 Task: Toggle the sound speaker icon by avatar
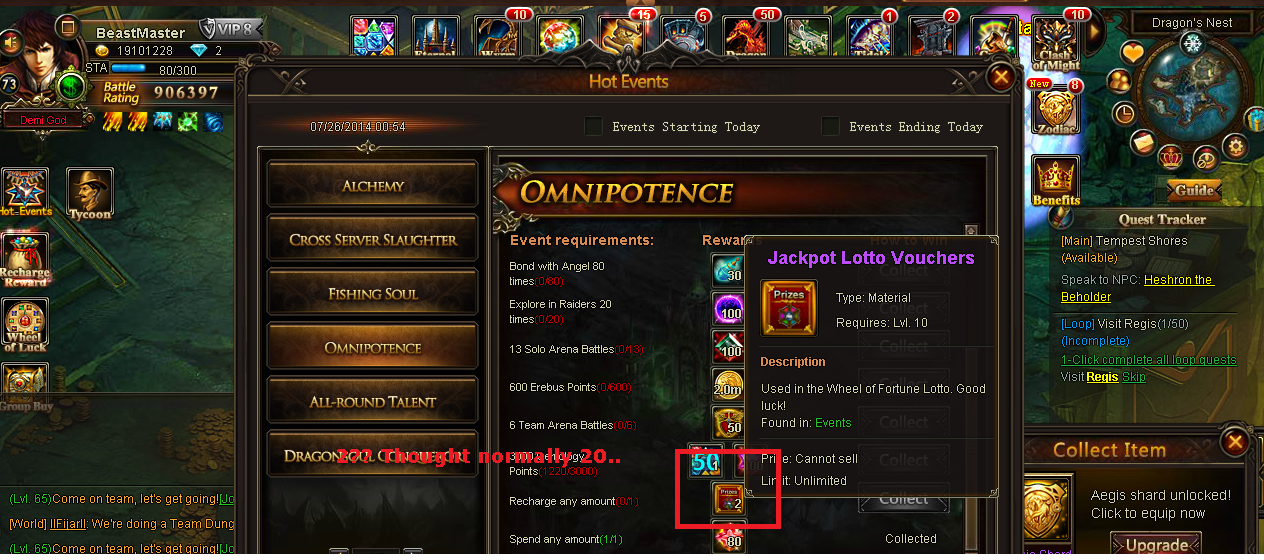point(11,42)
